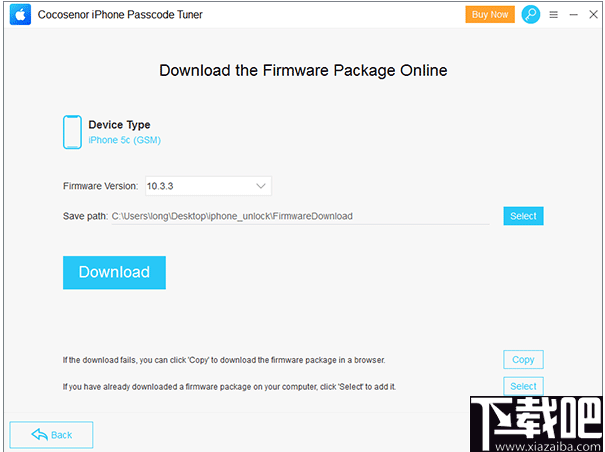Click the iPhone 5c (GSM) device label
The height and width of the screenshot is (452, 605).
(x=124, y=140)
